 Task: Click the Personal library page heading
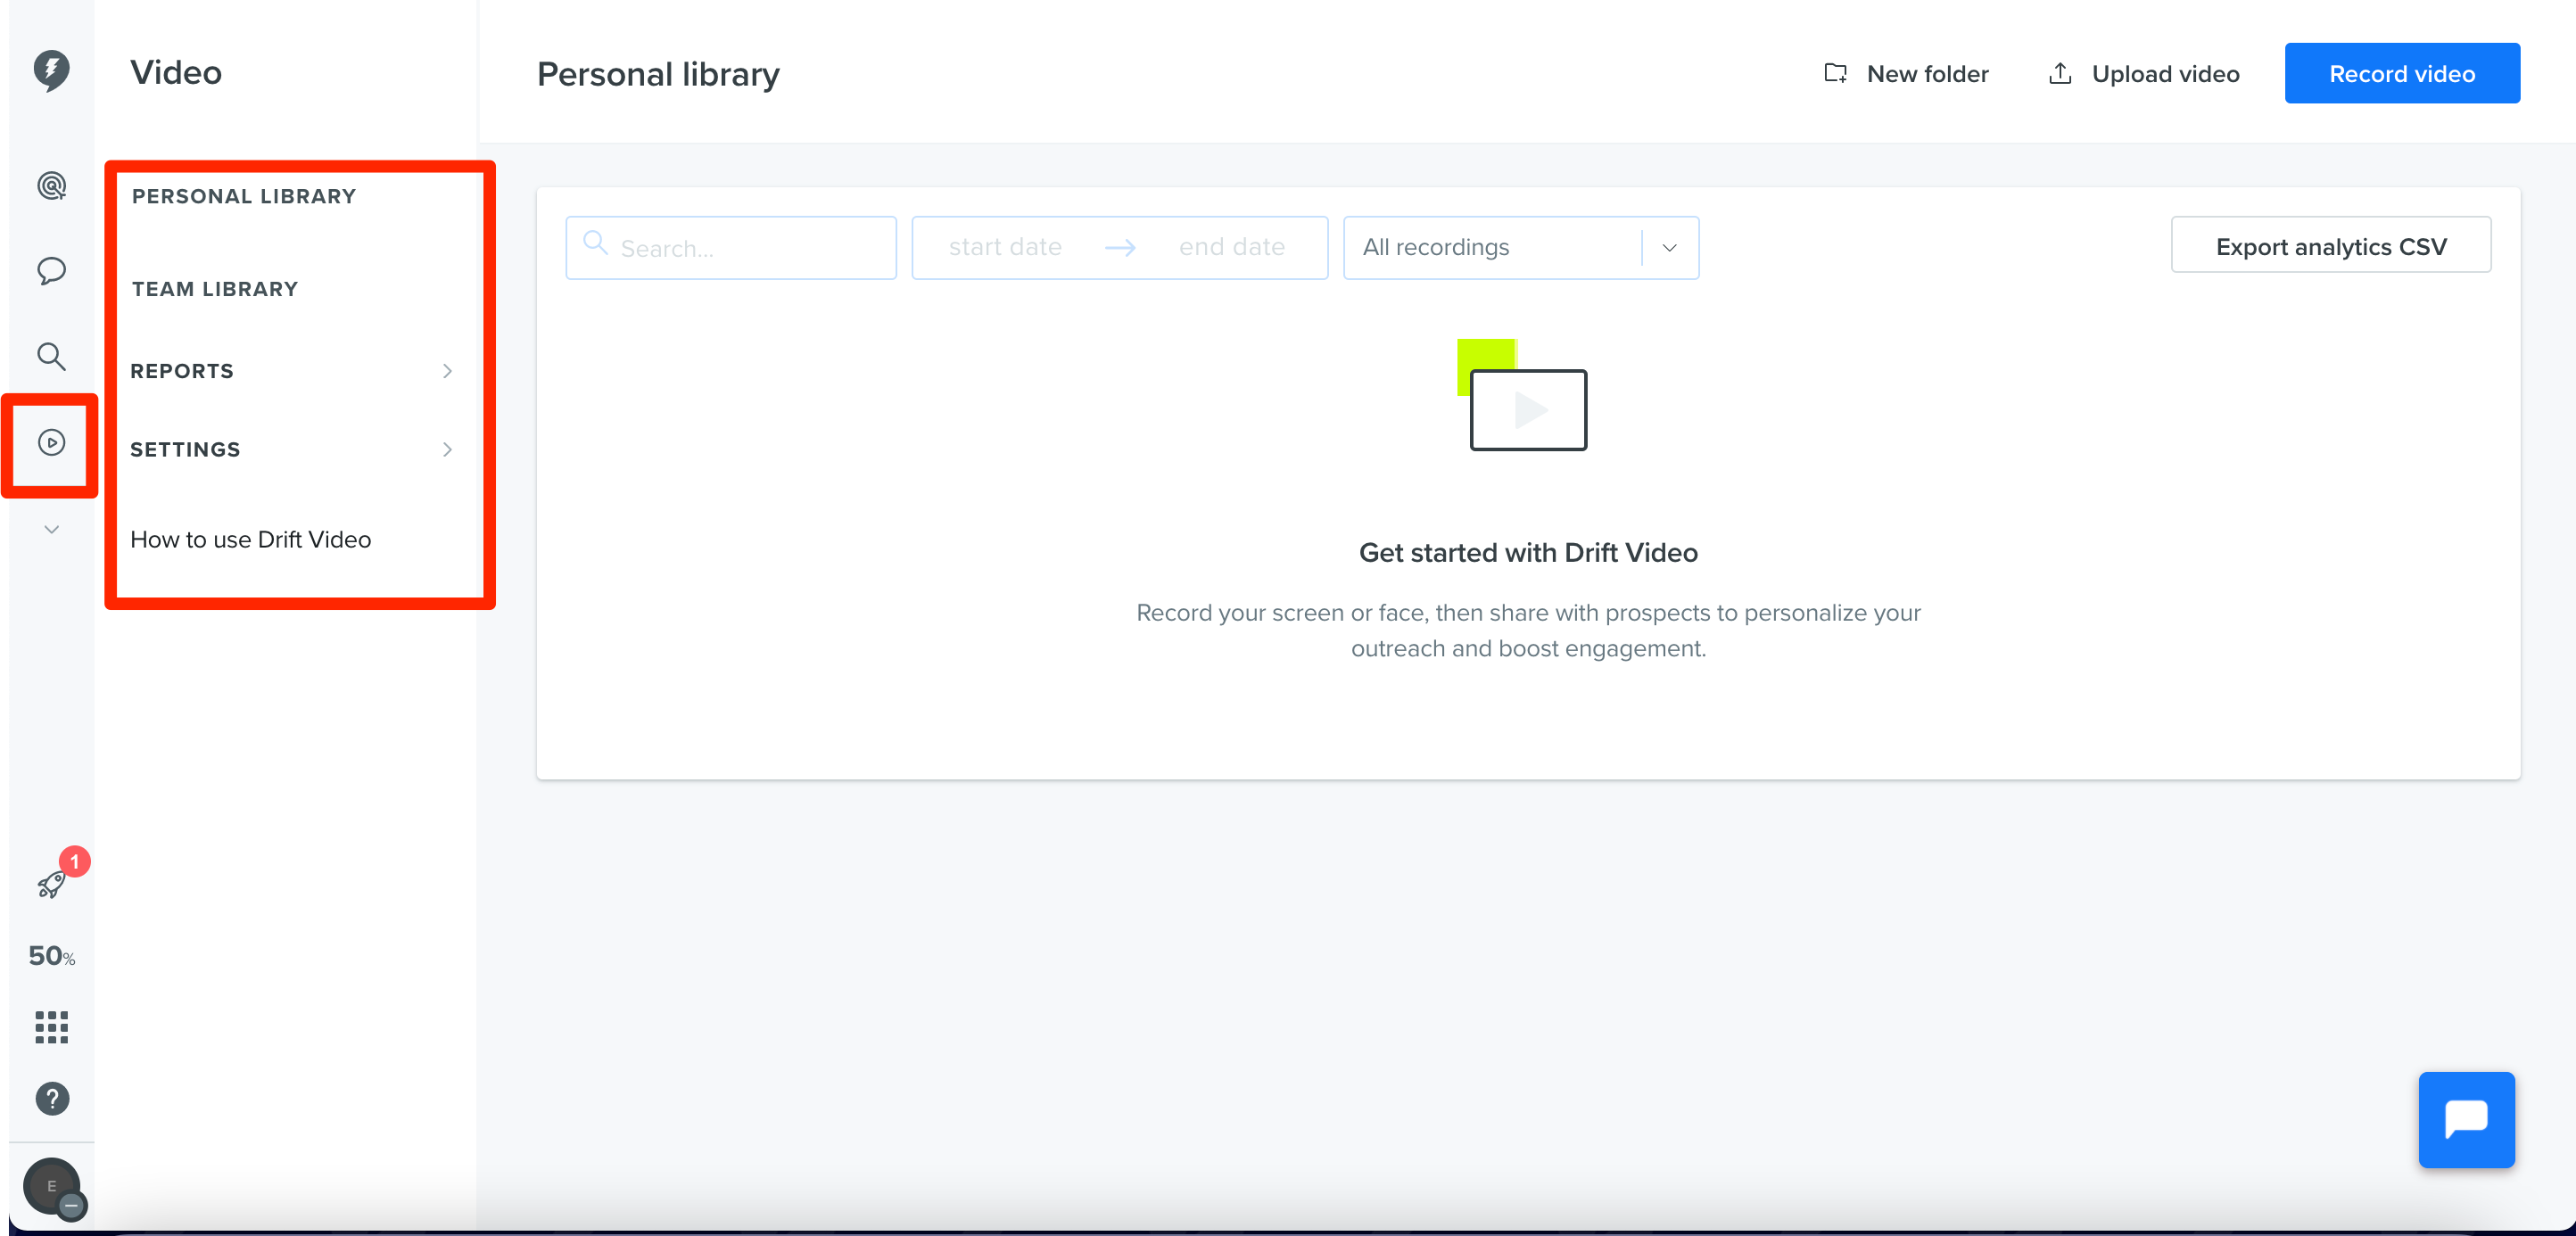658,74
